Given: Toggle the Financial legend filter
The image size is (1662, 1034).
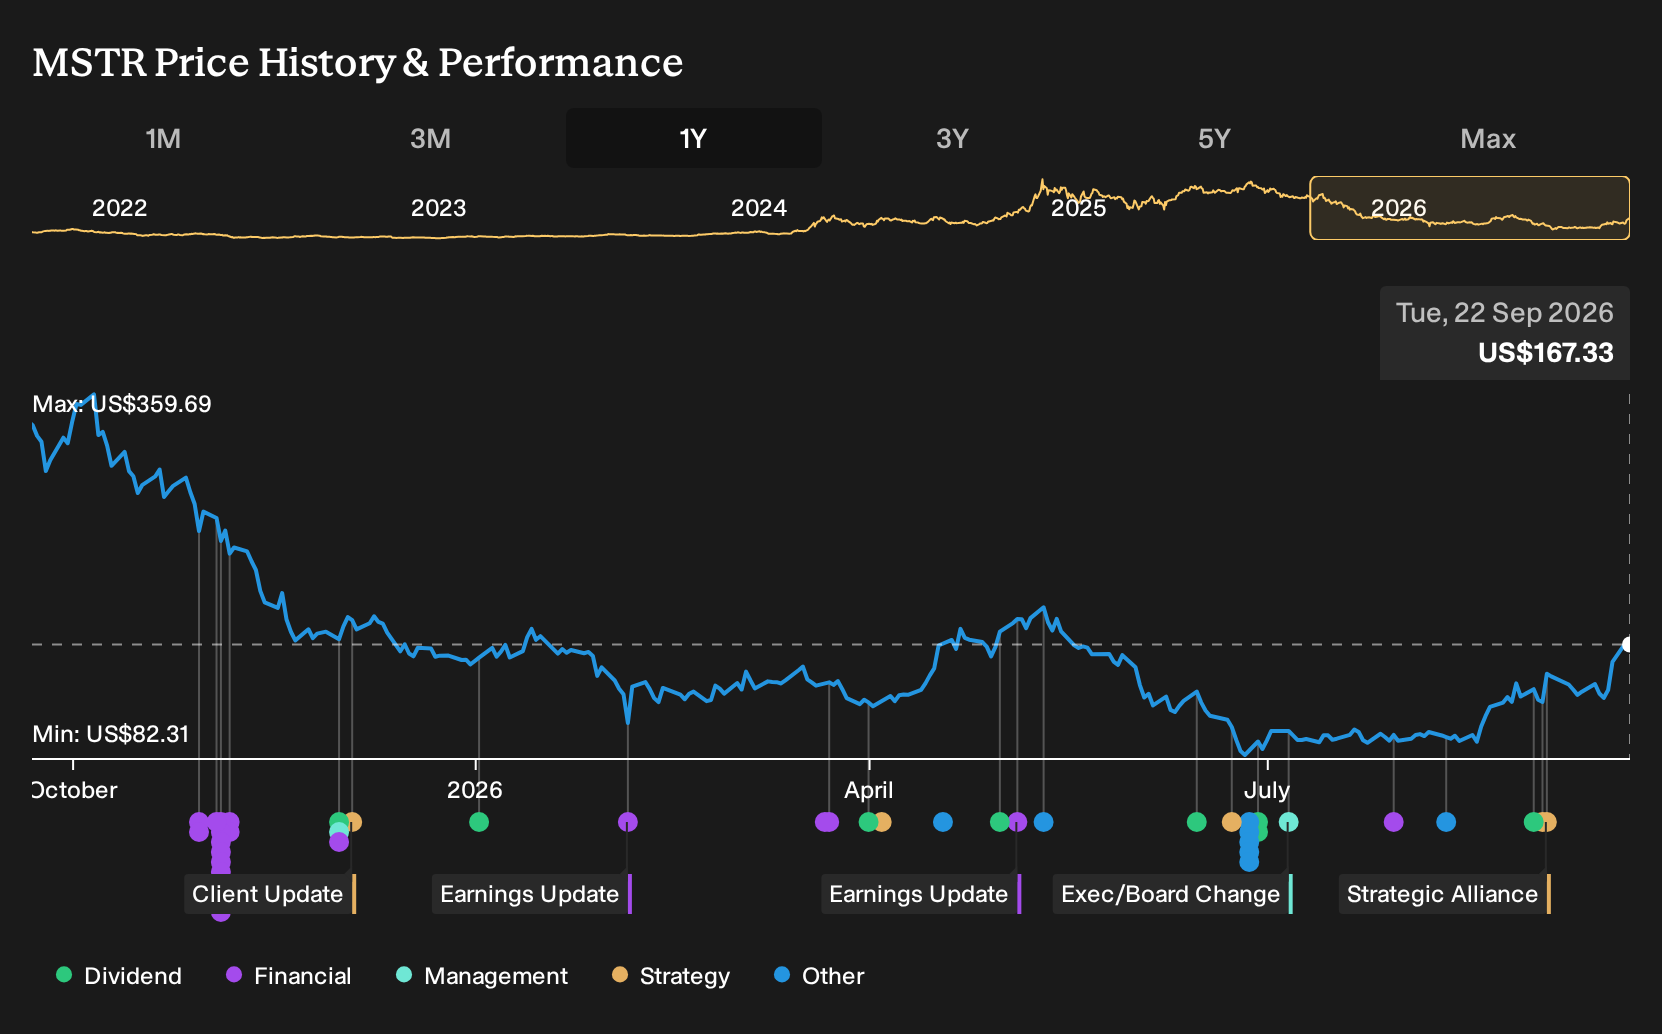Looking at the screenshot, I should (x=289, y=976).
